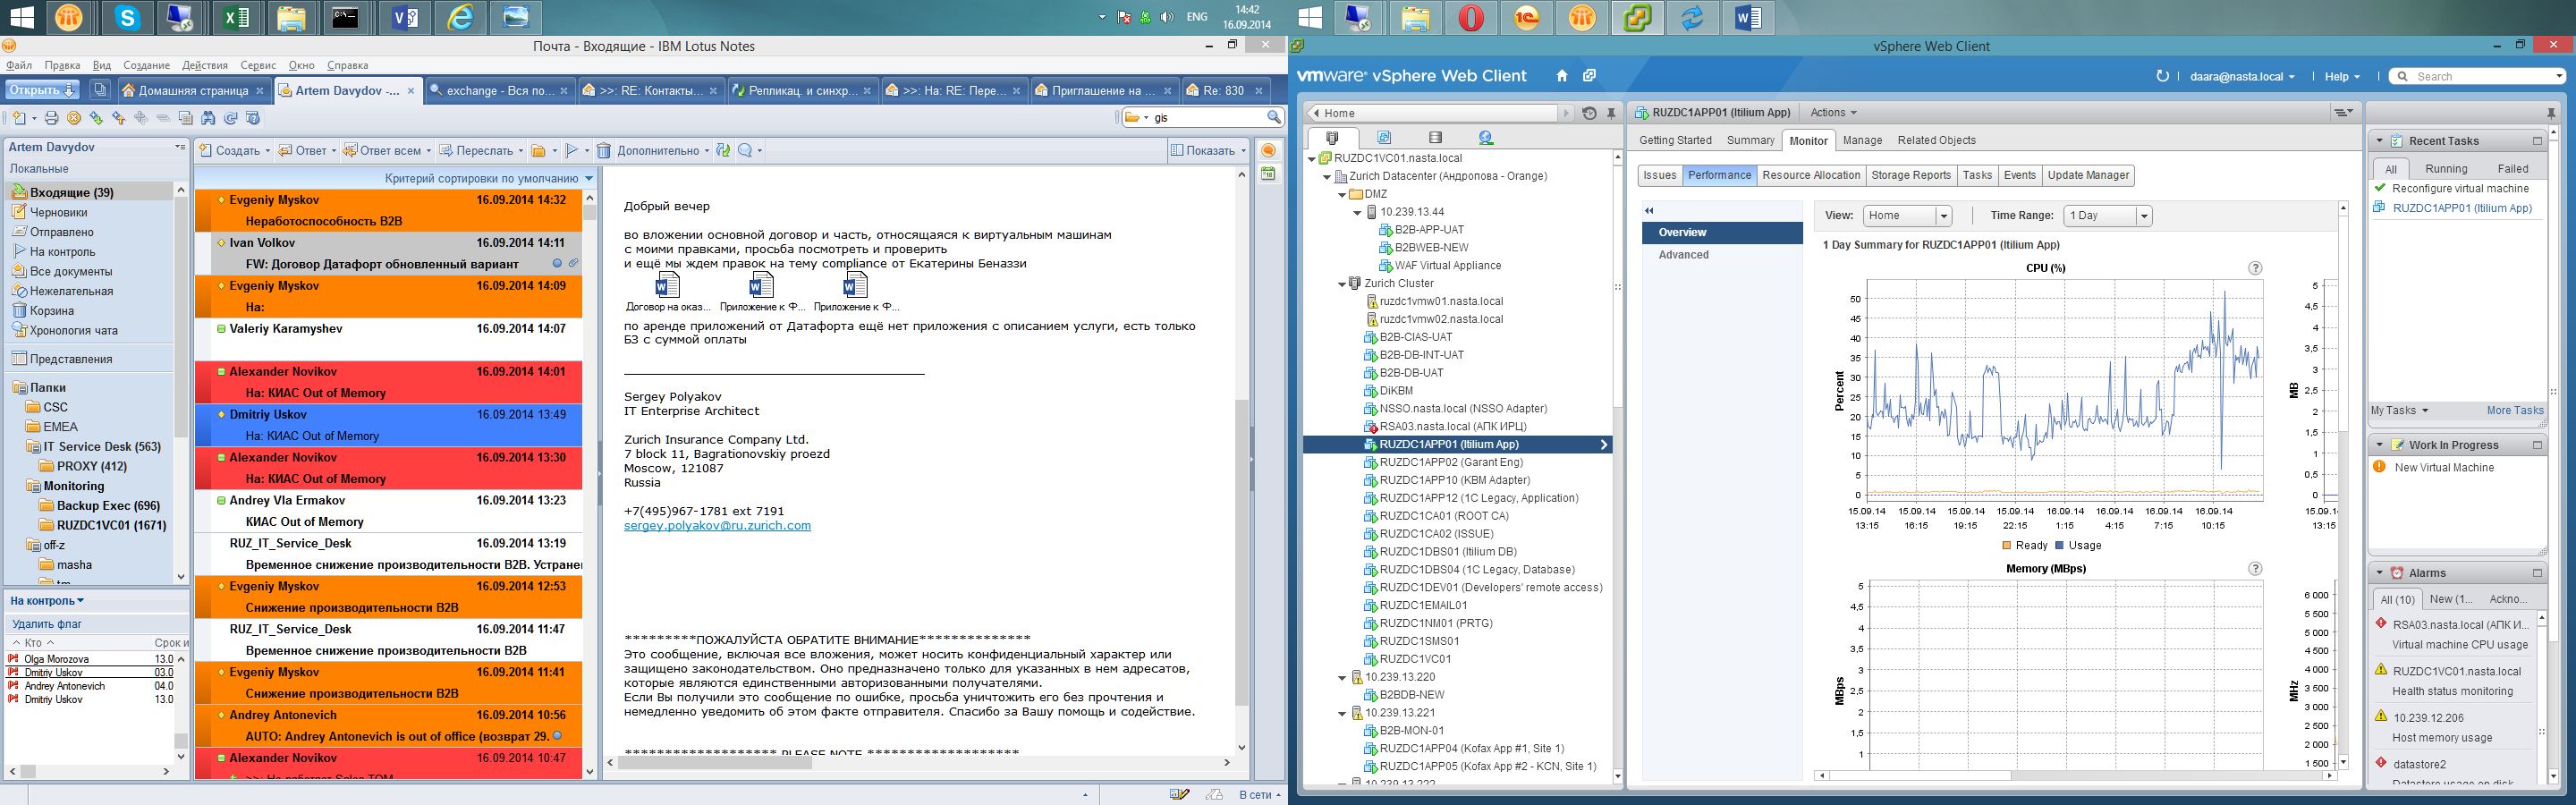Open Internet Explorer from the left taskbar

click(x=461, y=18)
